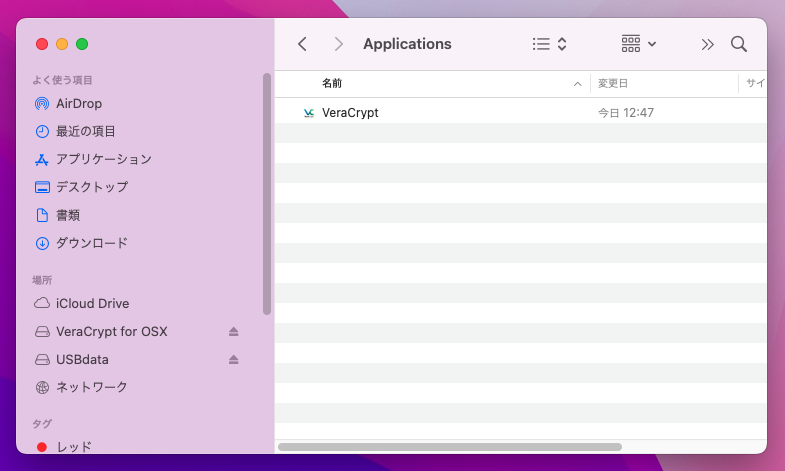The height and width of the screenshot is (471, 785).
Task: Open the group-by options dropdown
Action: coord(639,44)
